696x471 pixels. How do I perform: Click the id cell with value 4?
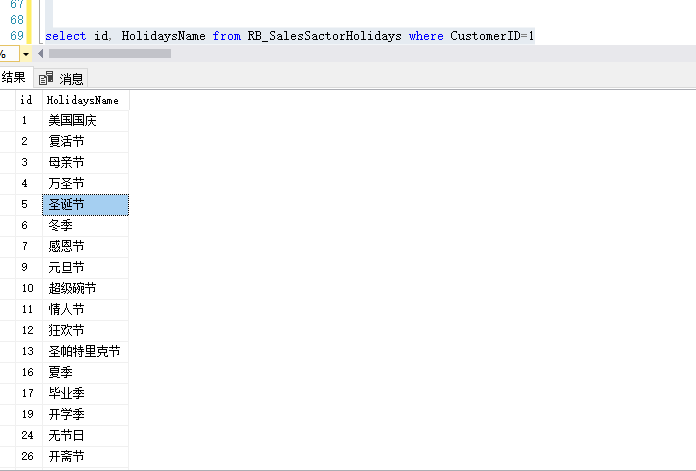[x=29, y=183]
